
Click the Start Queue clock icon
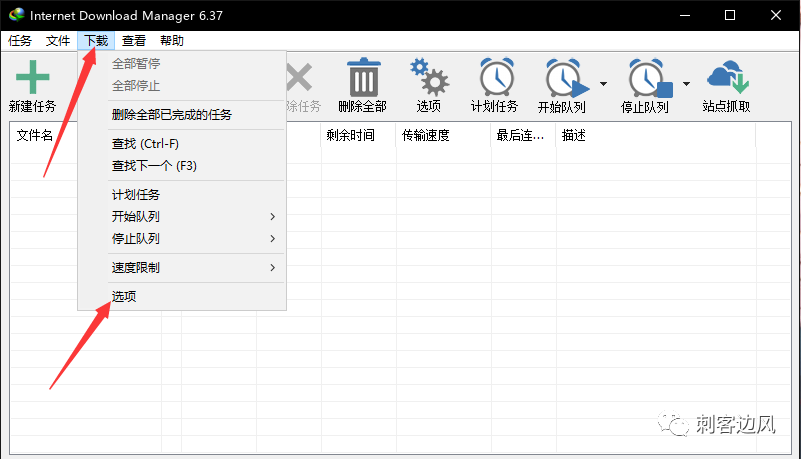click(567, 78)
